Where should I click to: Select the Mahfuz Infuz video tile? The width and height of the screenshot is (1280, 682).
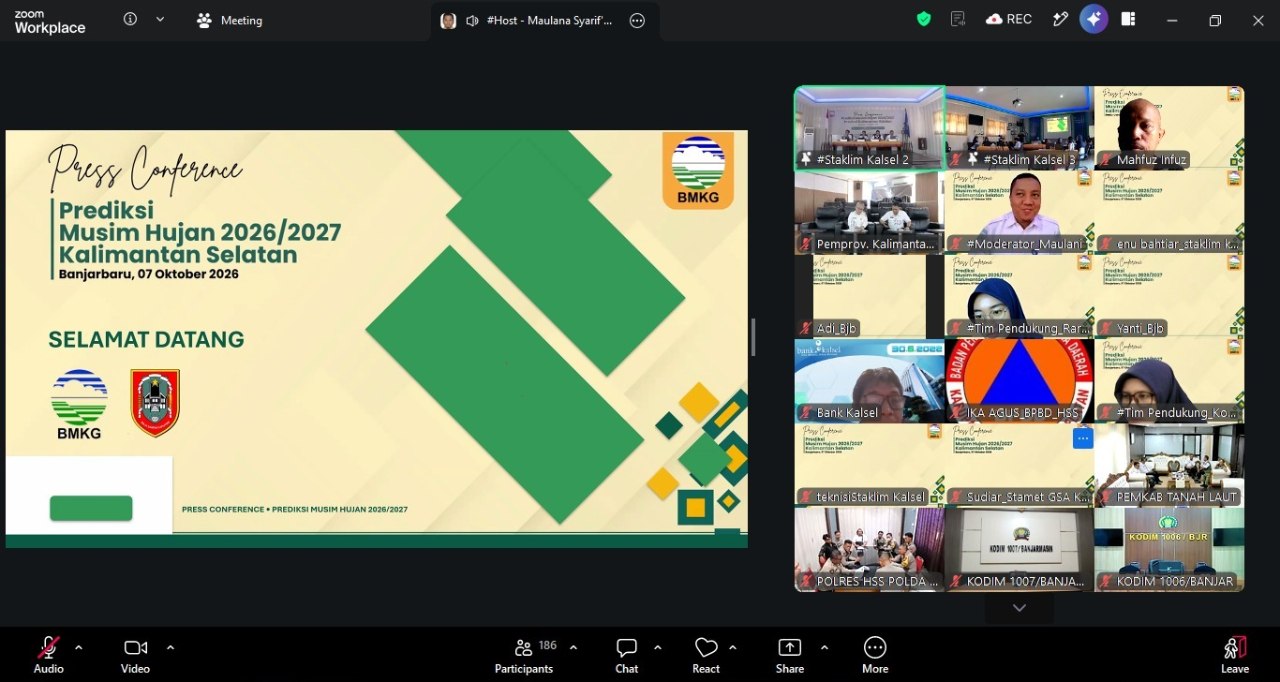click(x=1169, y=127)
